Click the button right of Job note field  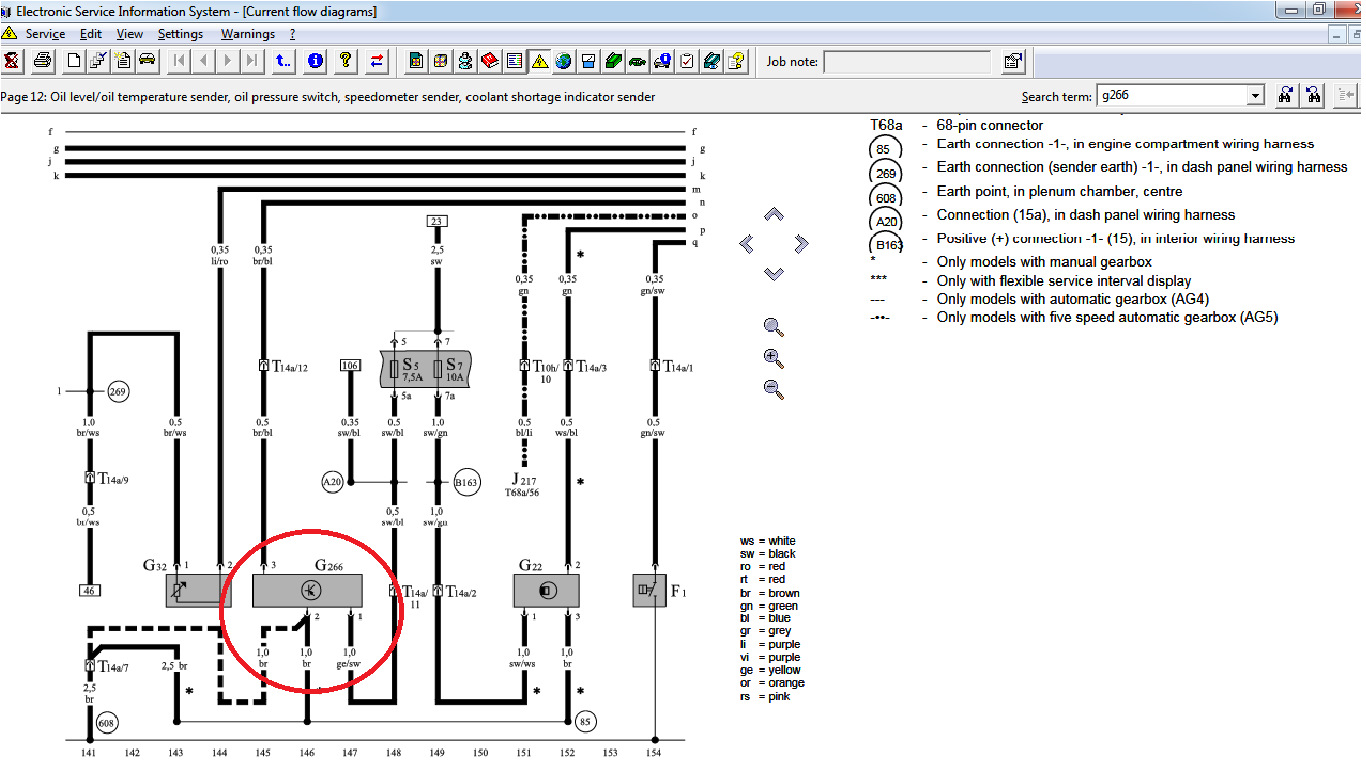(x=1013, y=61)
